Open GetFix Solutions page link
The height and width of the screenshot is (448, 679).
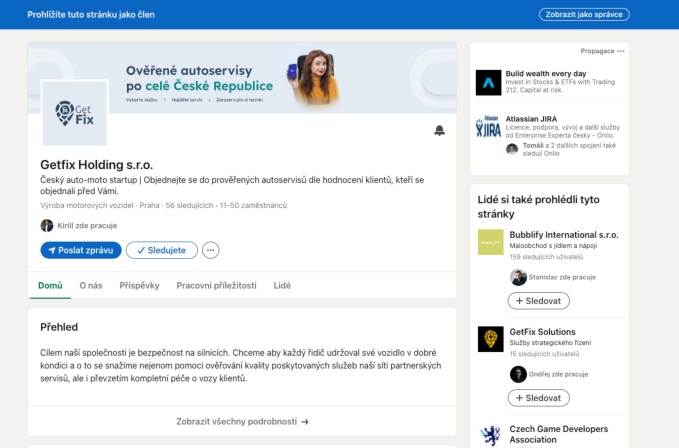click(542, 332)
